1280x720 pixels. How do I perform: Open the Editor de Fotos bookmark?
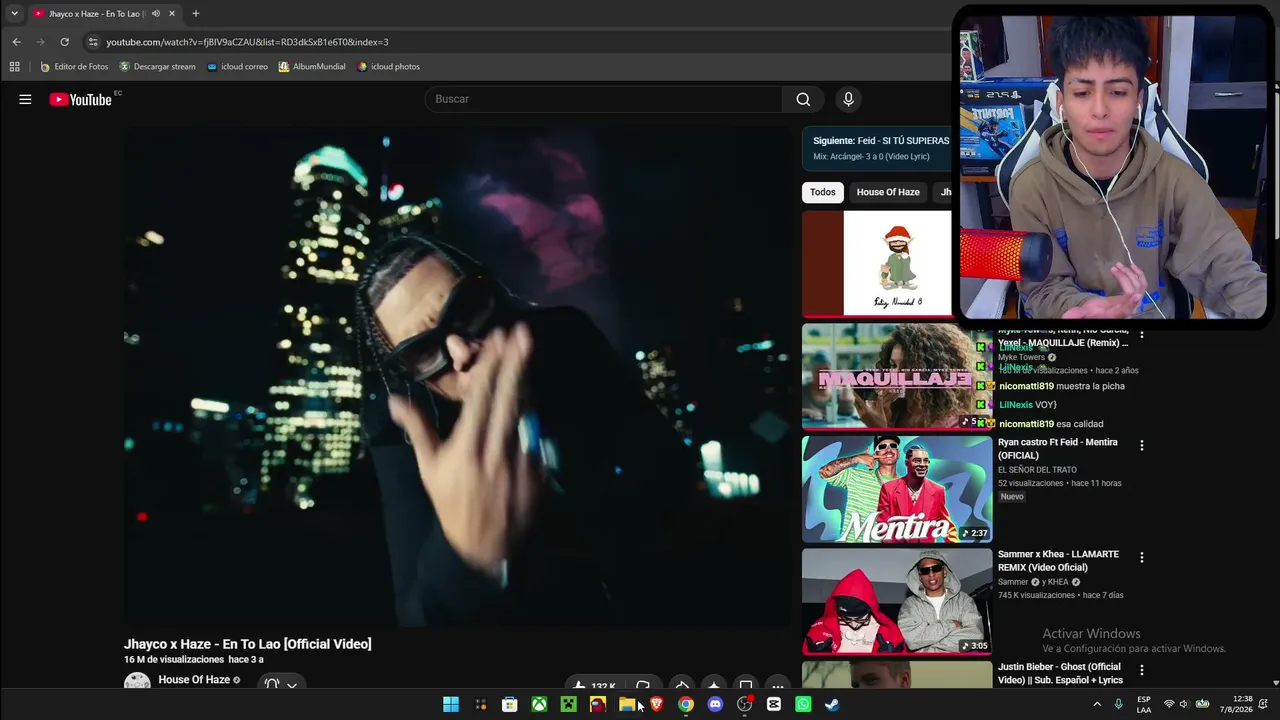74,67
